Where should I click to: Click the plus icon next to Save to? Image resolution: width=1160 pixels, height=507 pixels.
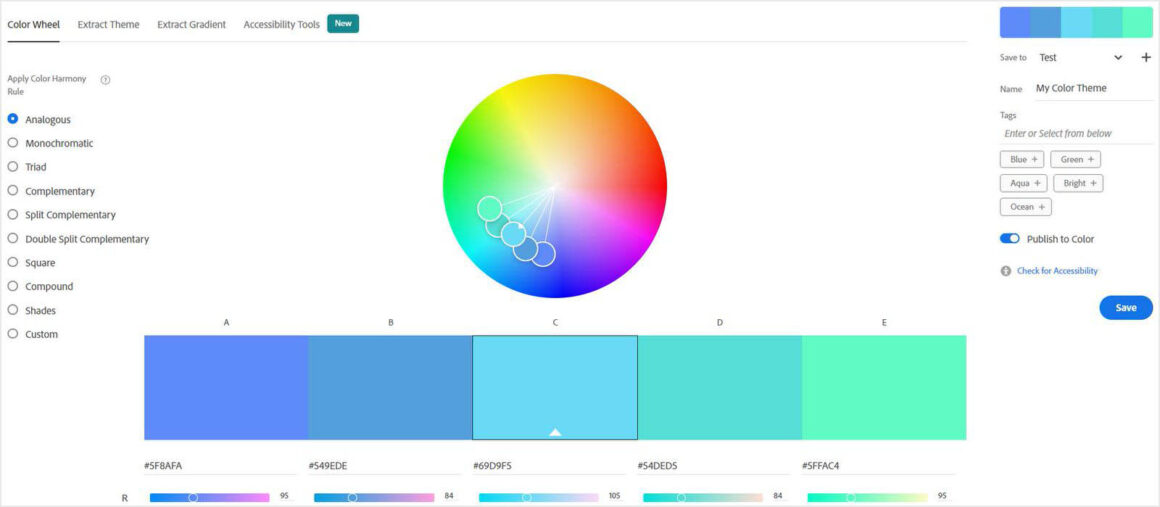point(1146,58)
